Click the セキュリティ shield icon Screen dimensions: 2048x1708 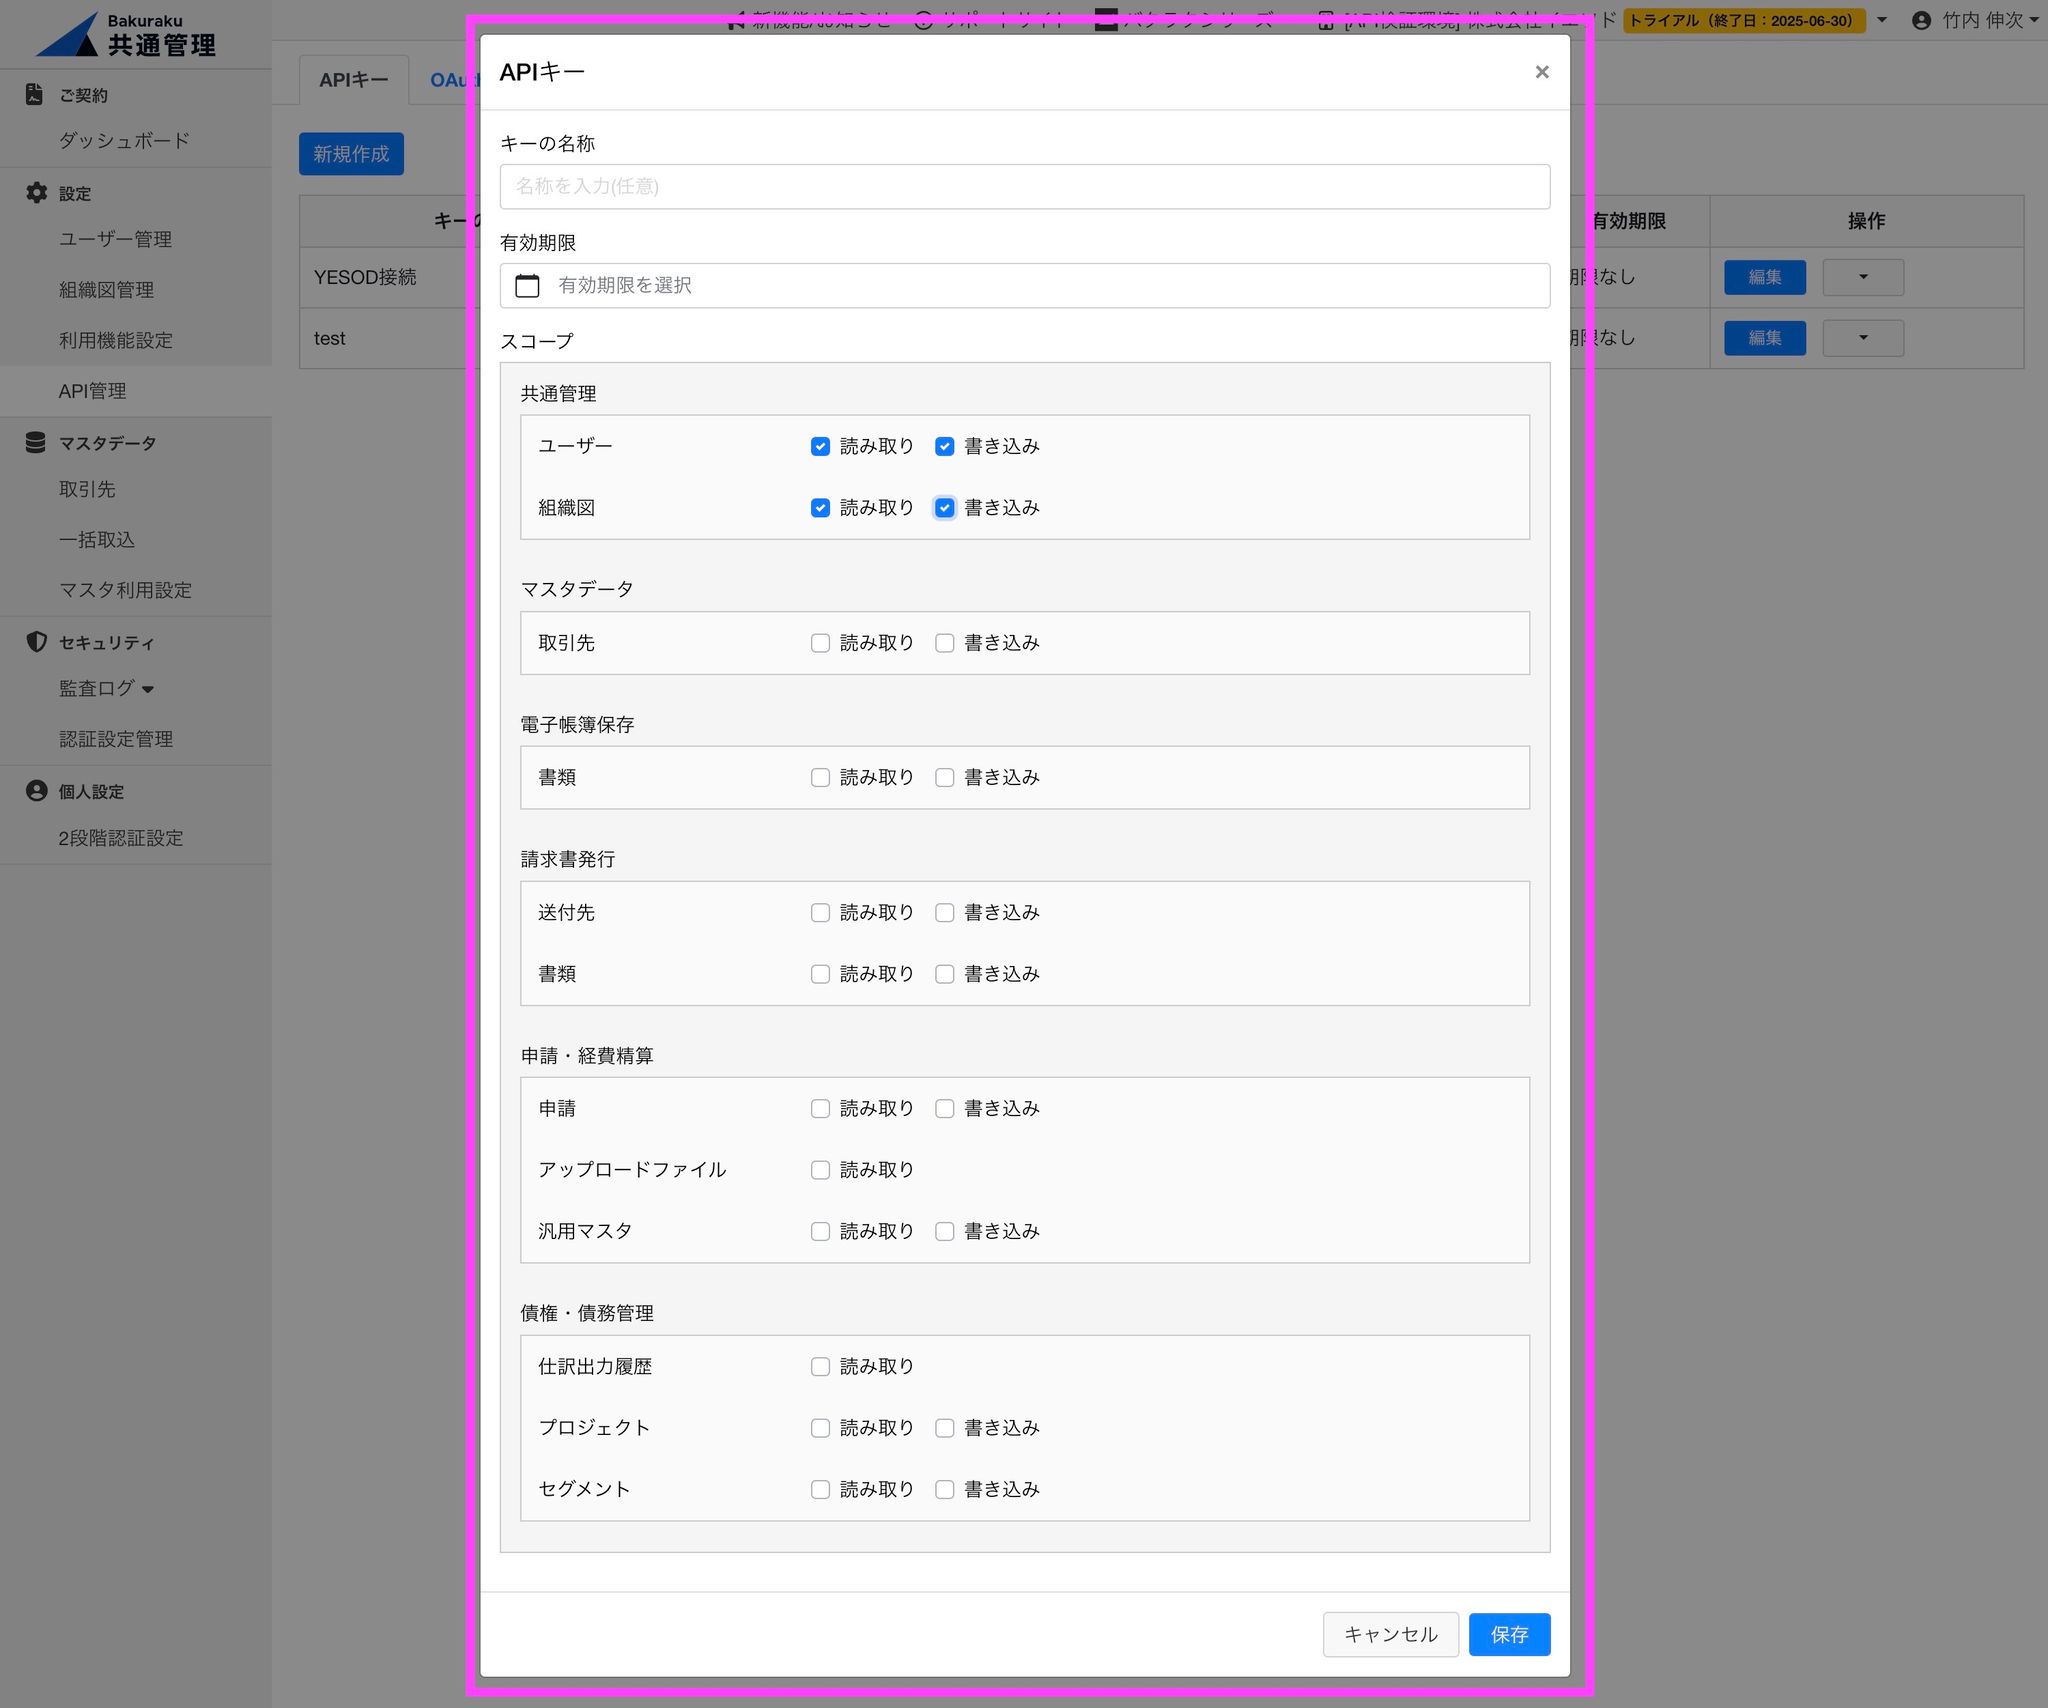tap(36, 642)
